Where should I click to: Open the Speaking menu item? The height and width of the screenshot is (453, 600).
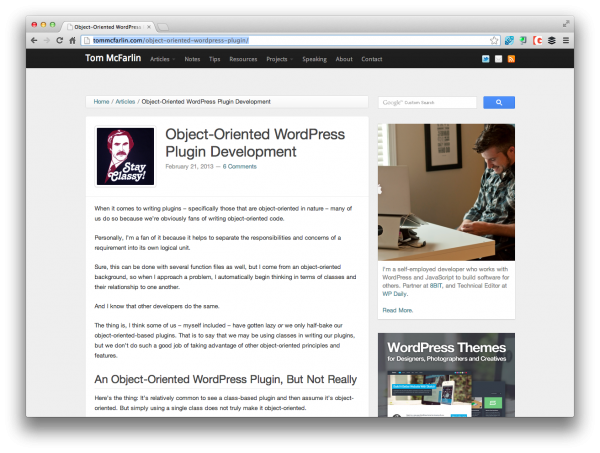tap(315, 59)
